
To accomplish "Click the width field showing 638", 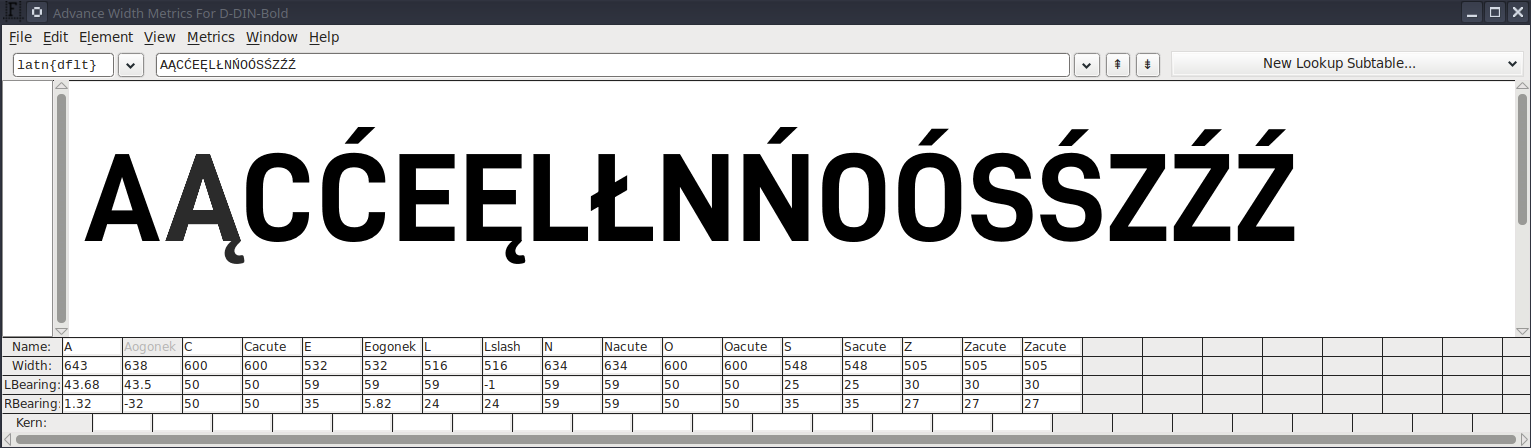I will click(x=152, y=366).
